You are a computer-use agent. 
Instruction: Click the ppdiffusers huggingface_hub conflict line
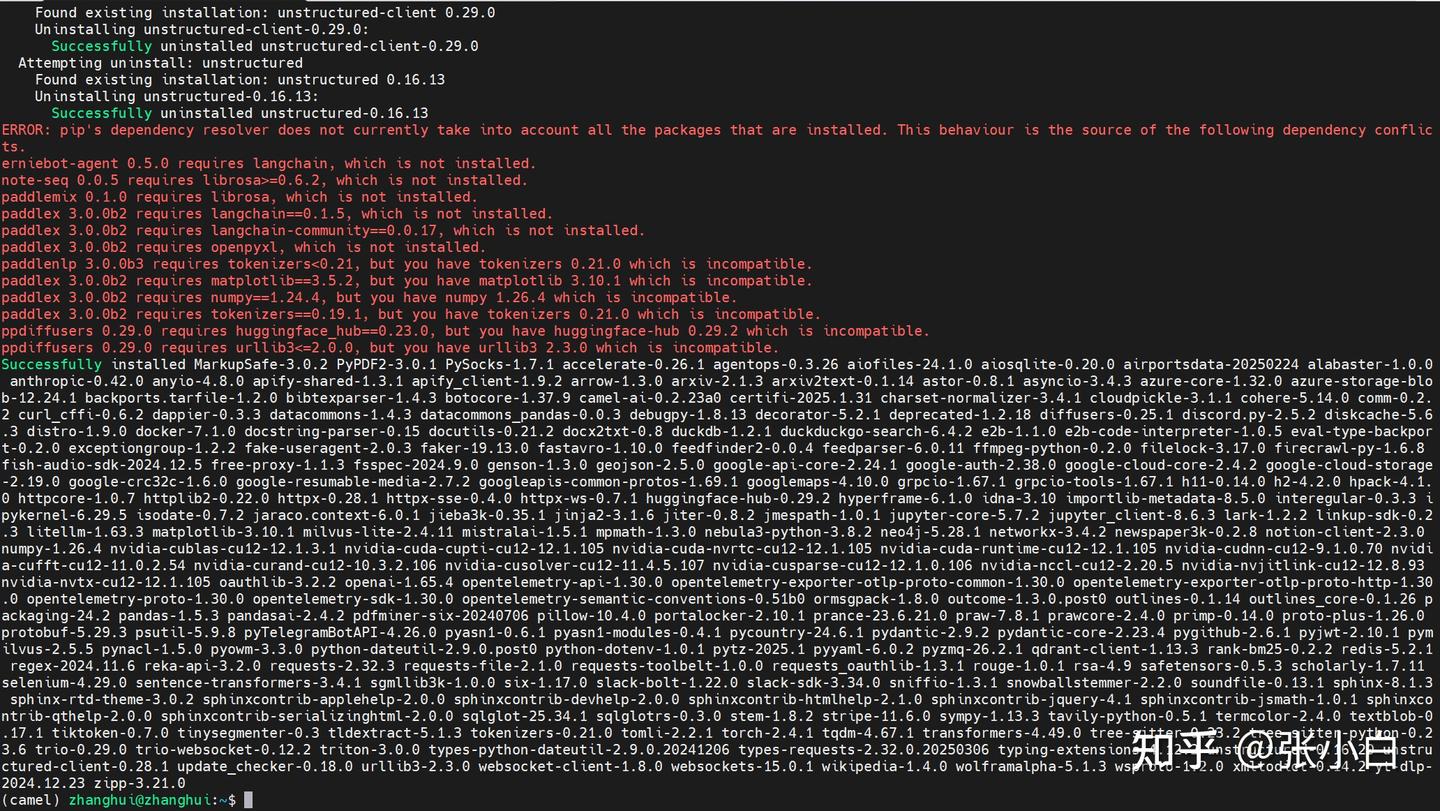click(x=465, y=331)
